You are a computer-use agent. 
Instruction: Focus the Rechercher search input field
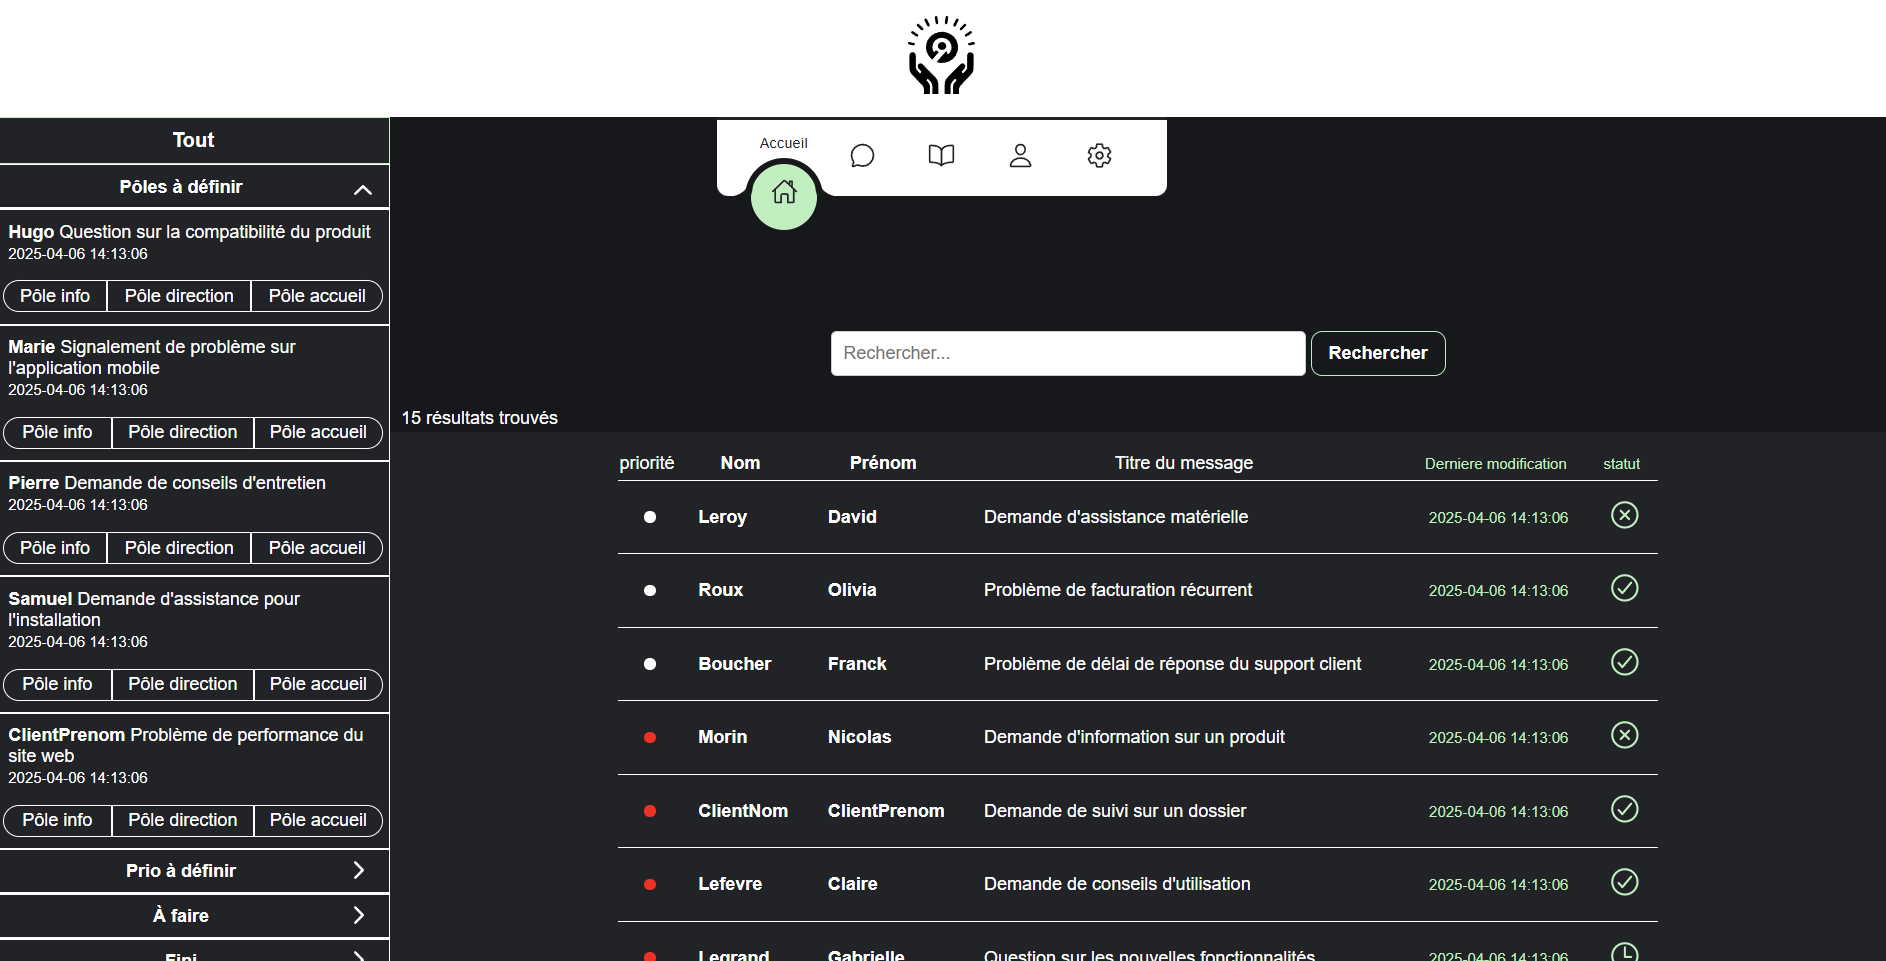pyautogui.click(x=1067, y=353)
